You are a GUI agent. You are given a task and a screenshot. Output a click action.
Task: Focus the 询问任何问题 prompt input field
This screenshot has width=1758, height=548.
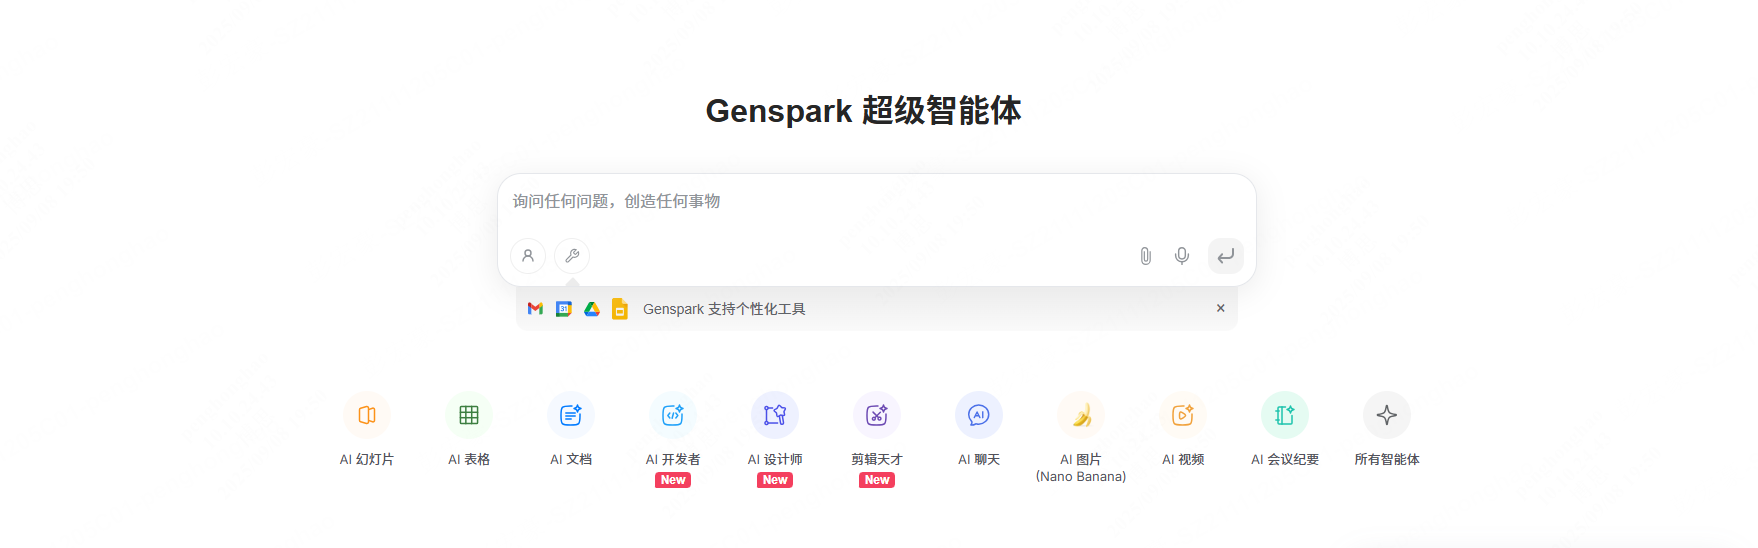[x=876, y=202]
